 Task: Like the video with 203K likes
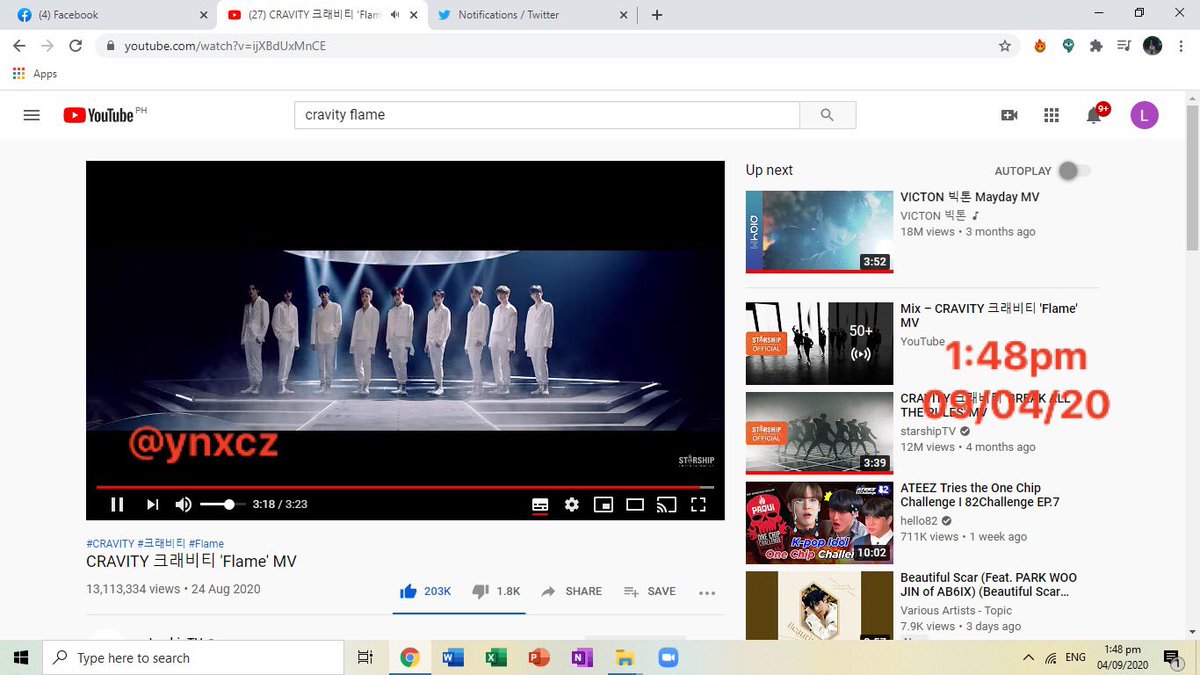coord(425,591)
